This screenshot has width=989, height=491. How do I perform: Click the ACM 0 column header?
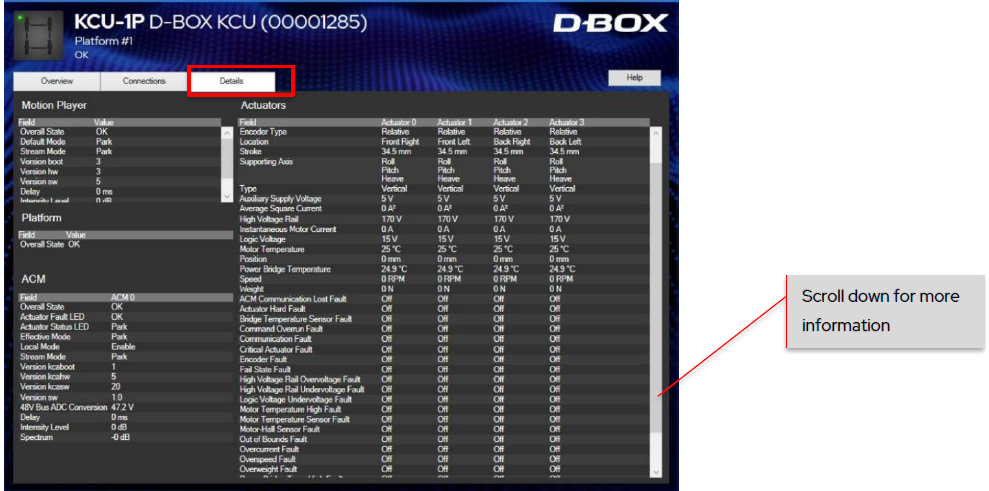(122, 297)
